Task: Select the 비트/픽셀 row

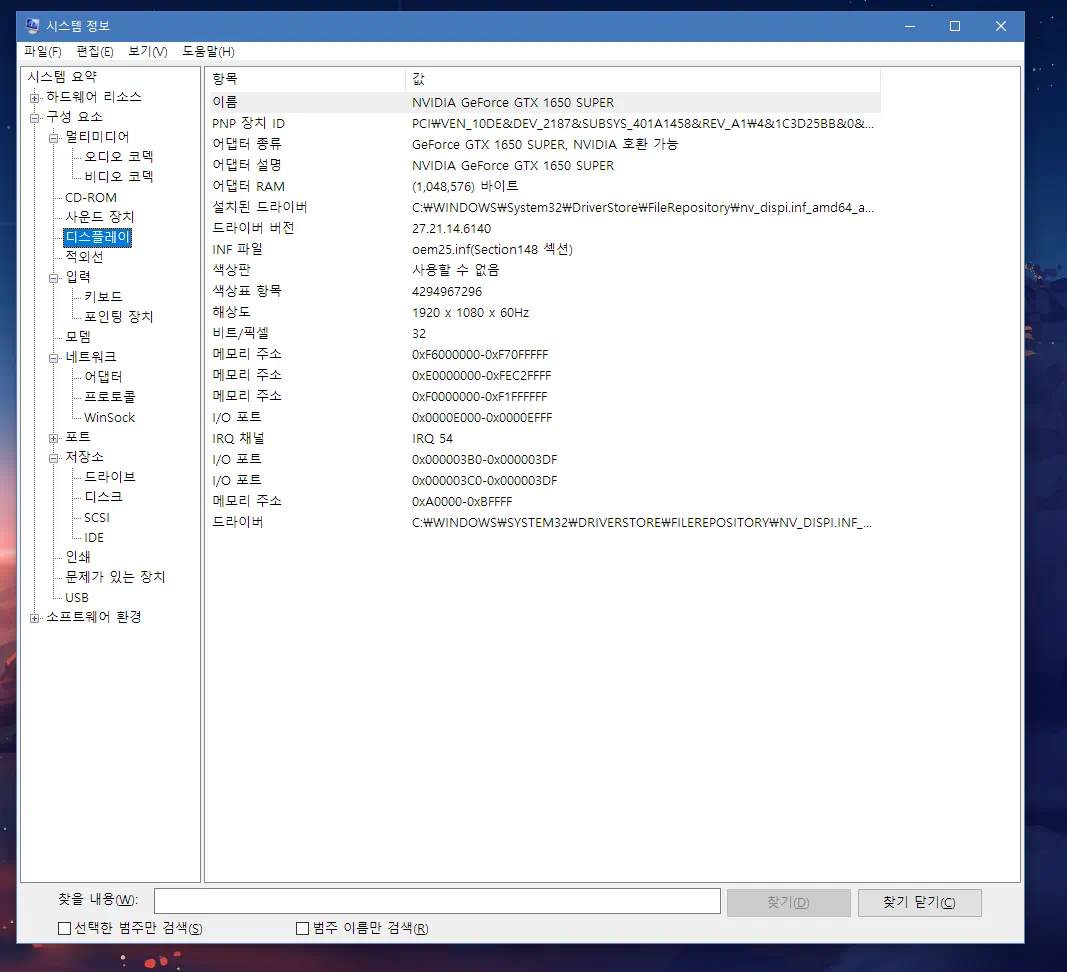Action: point(542,334)
